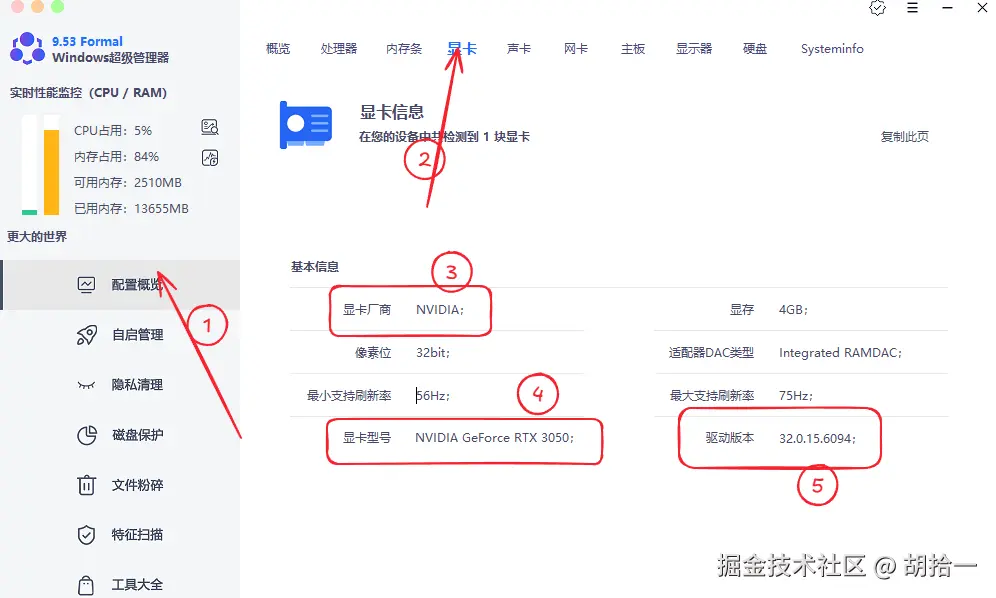Click the 已用内存：13655MB reading

click(x=131, y=208)
